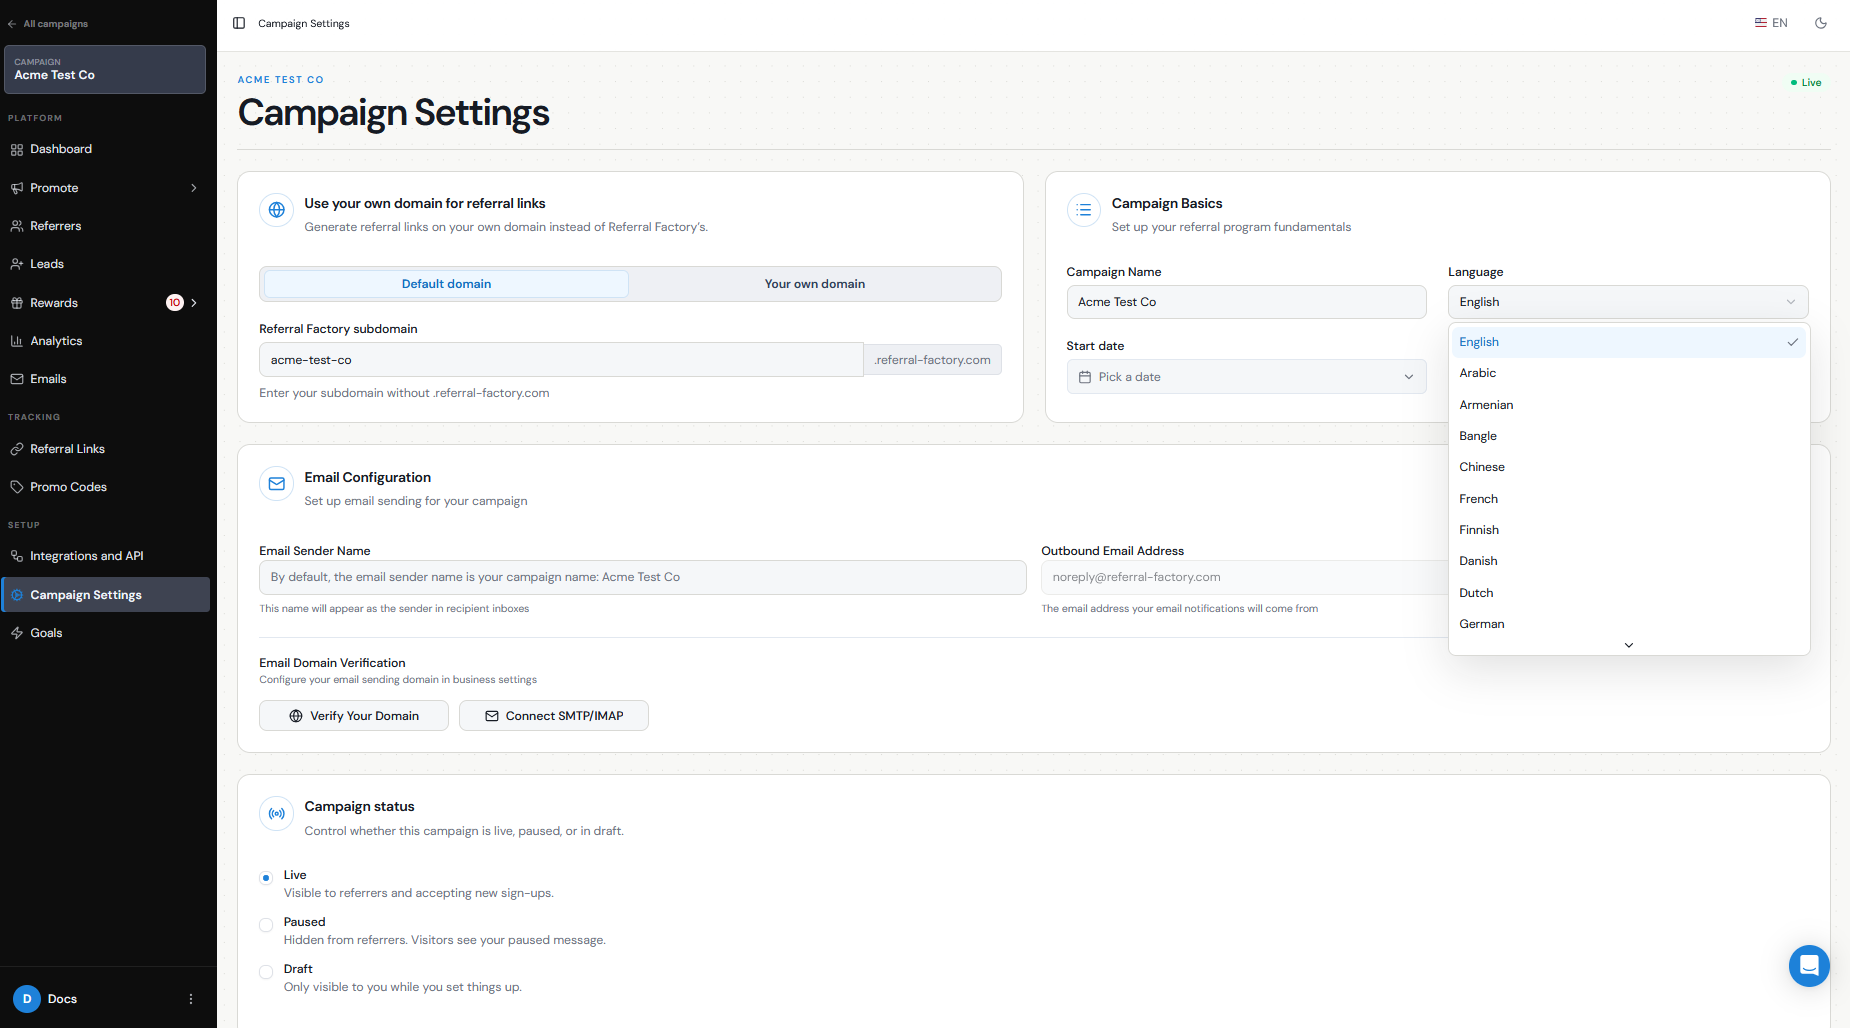Click the Goals lightning icon
The image size is (1850, 1028).
(x=17, y=633)
